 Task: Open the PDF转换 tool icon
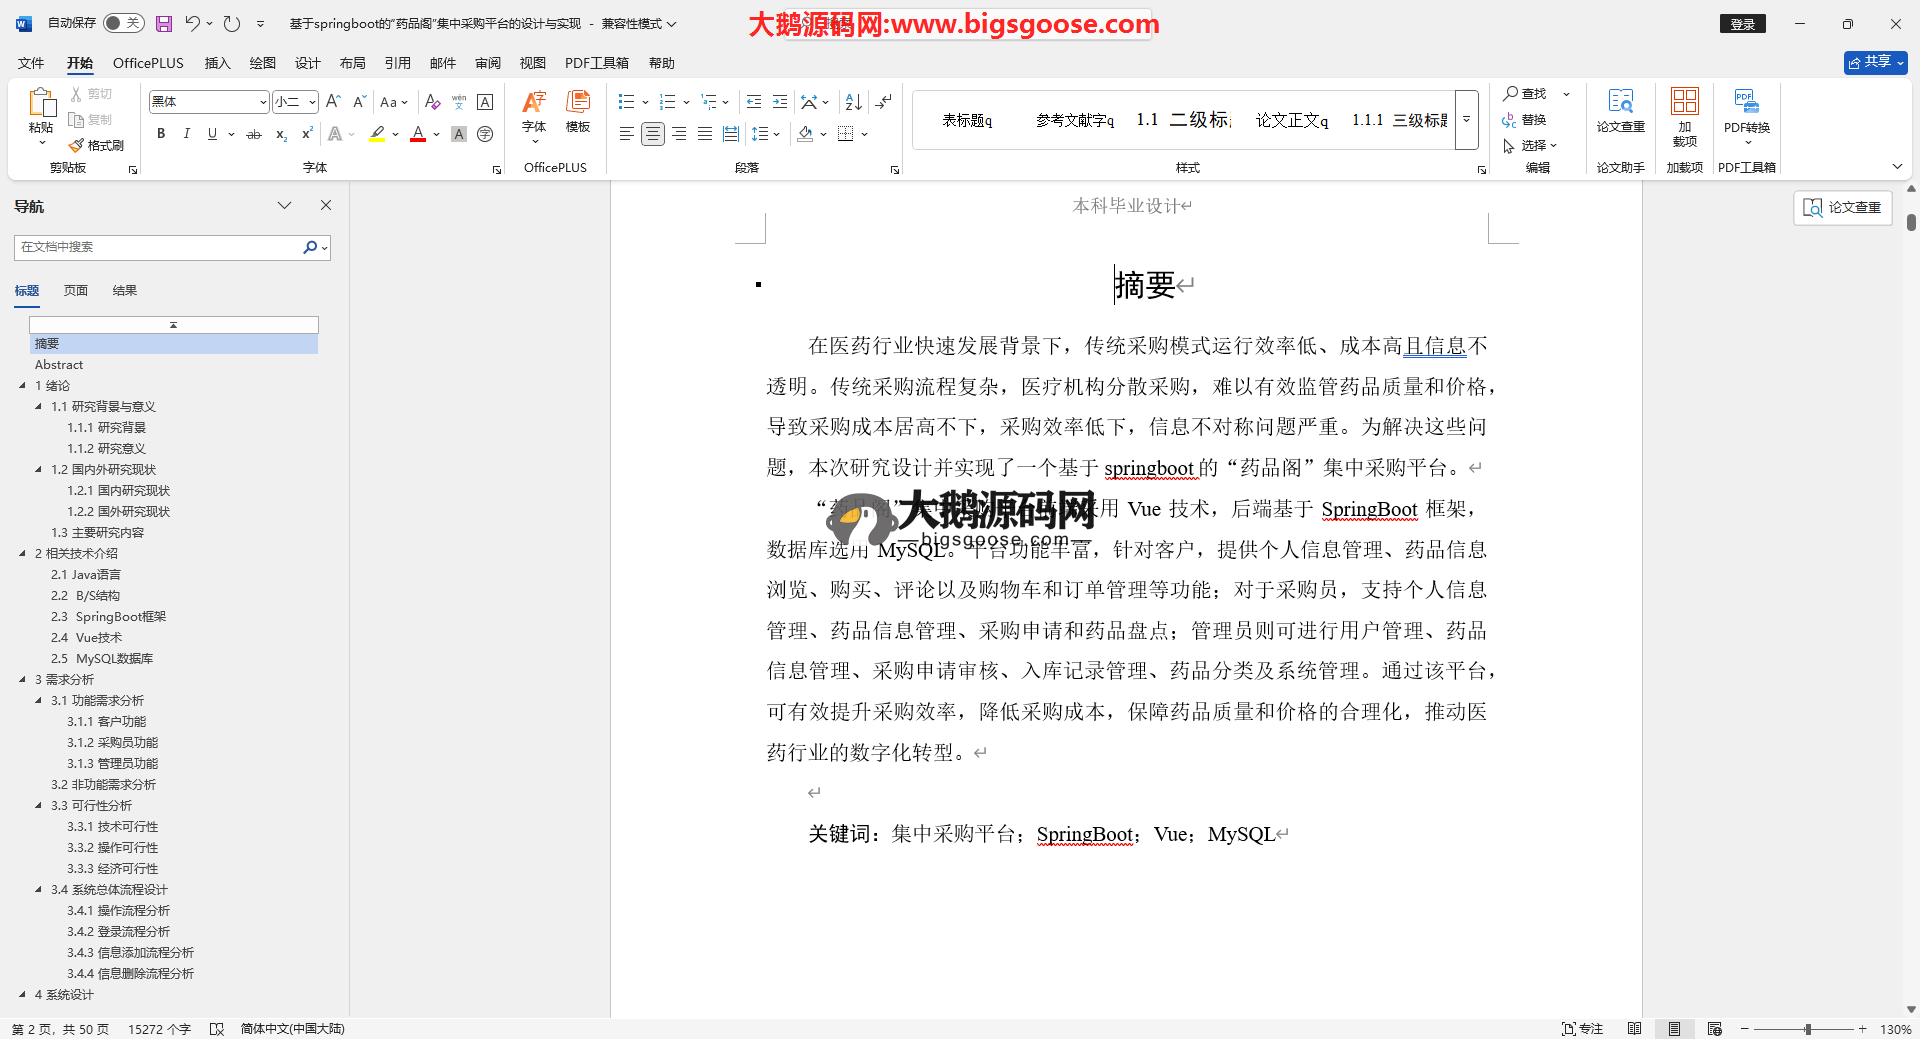click(1746, 110)
